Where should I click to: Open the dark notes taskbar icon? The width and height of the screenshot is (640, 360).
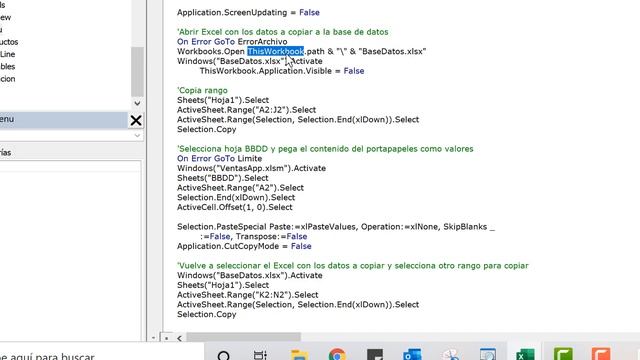374,354
